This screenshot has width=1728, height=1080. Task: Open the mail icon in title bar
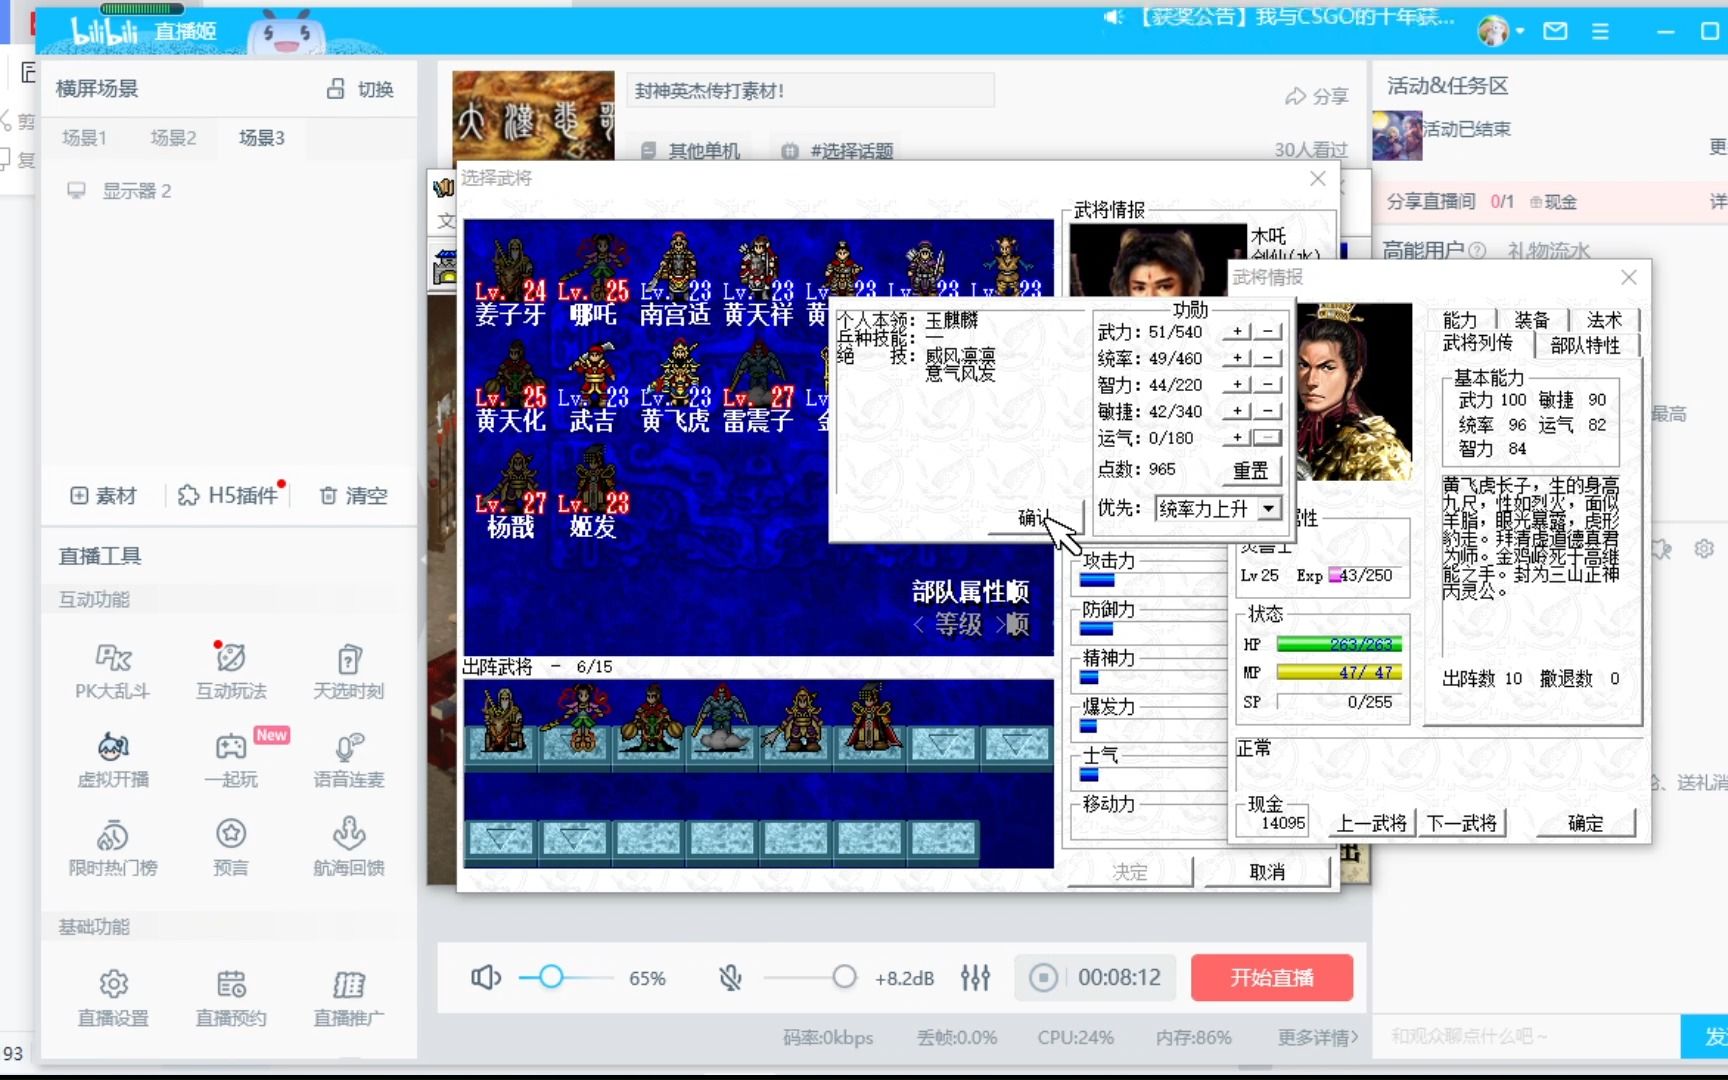click(1555, 31)
